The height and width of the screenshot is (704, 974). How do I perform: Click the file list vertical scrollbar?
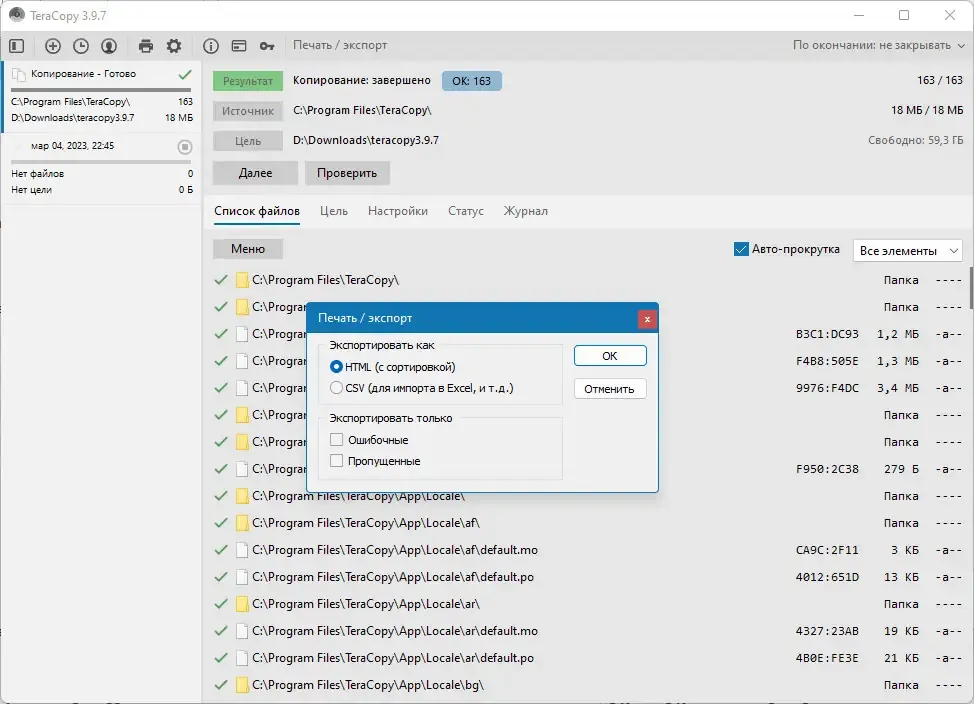971,288
